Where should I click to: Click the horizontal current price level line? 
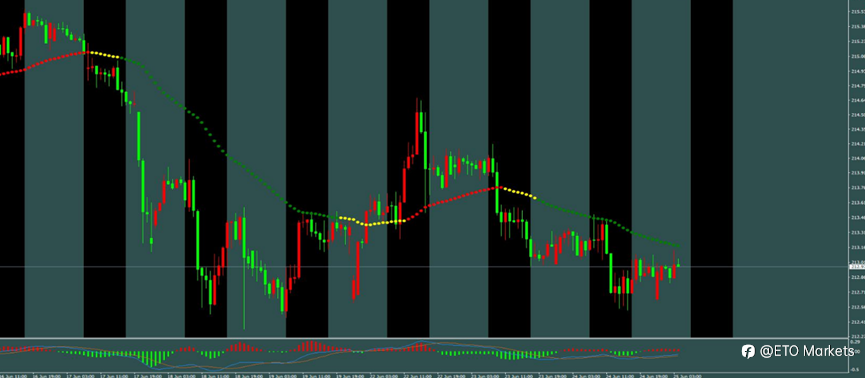tap(424, 267)
